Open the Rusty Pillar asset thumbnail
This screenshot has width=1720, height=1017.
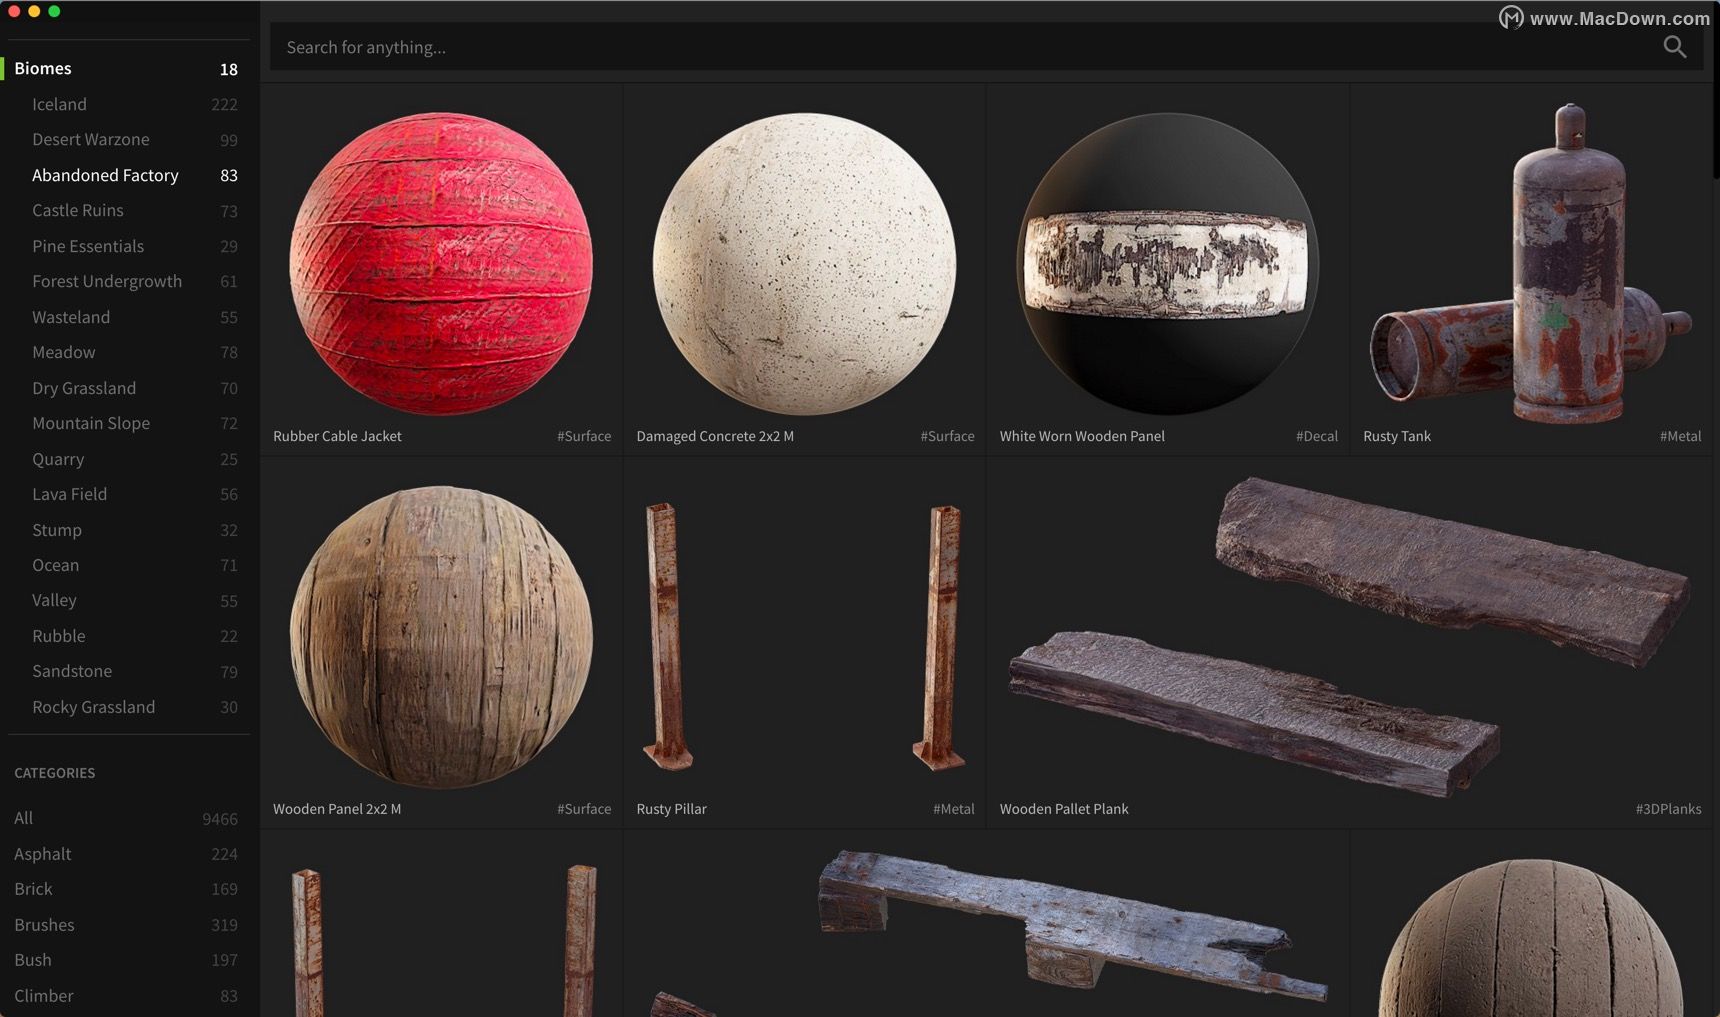(804, 637)
